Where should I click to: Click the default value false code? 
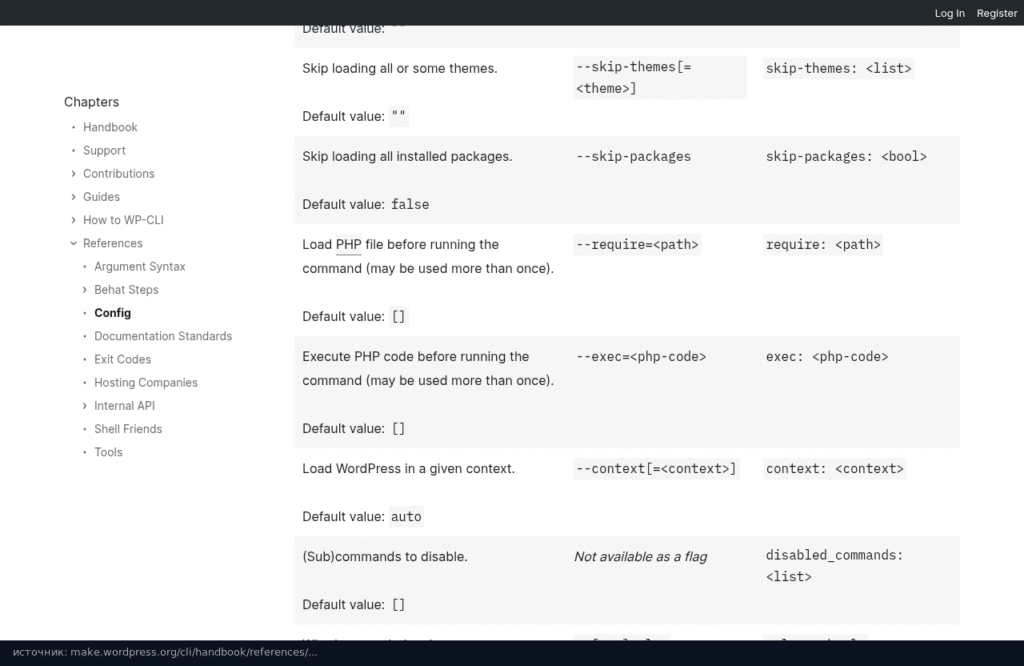tap(410, 204)
